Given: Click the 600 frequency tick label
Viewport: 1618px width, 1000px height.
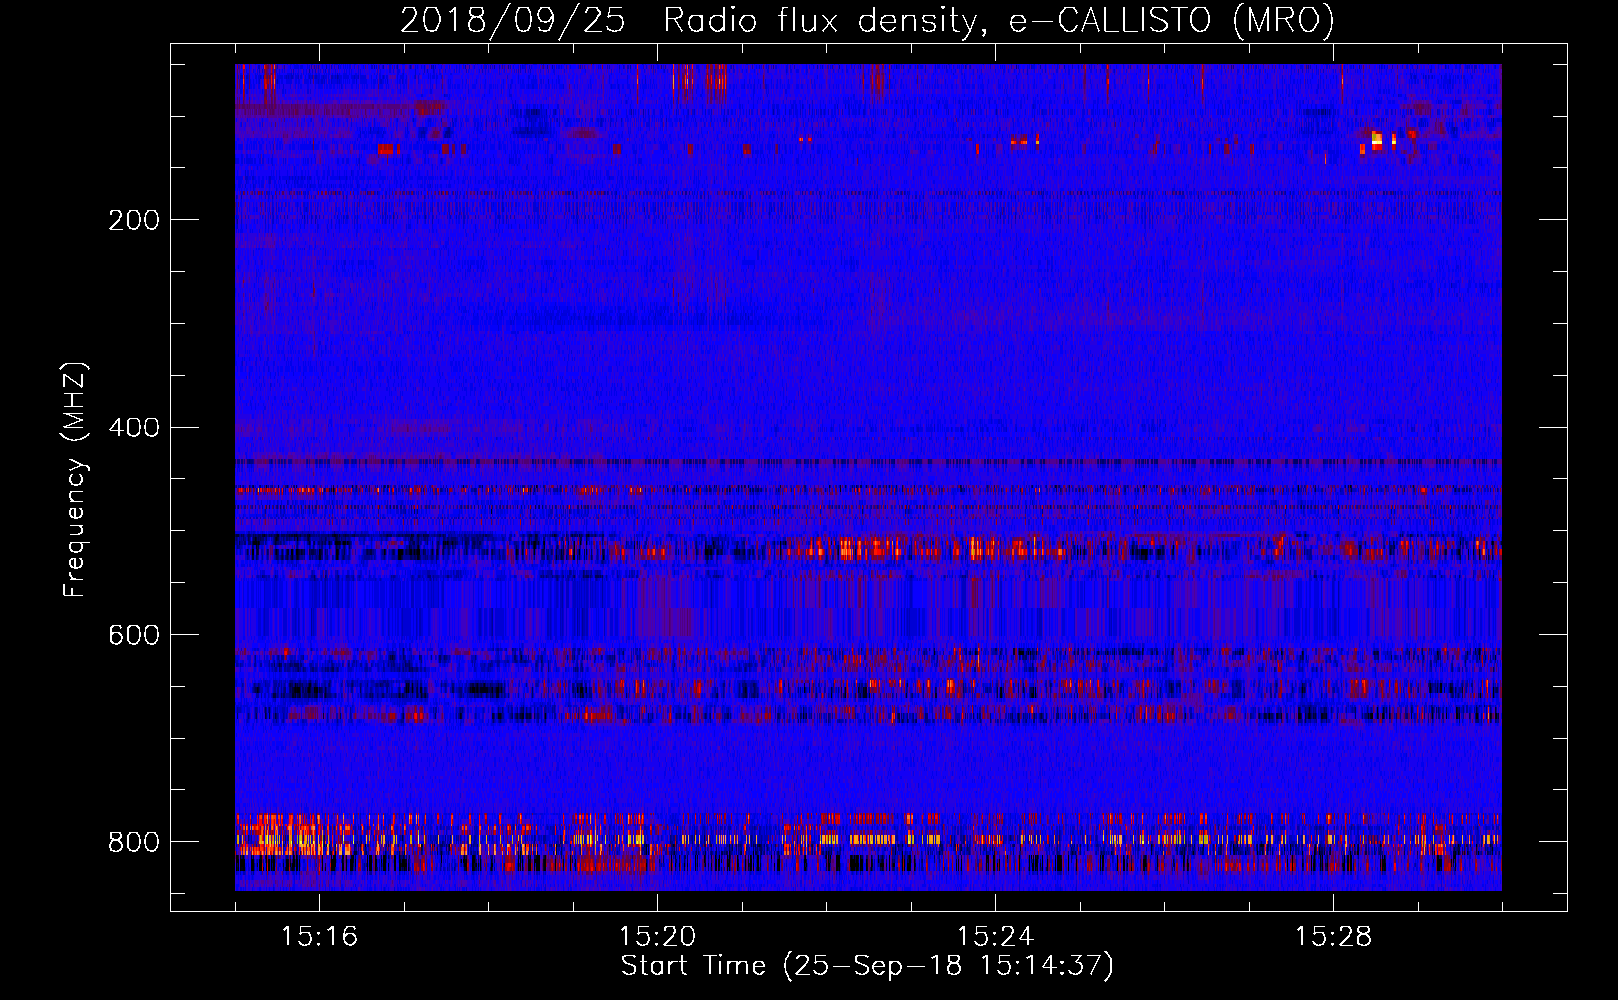Looking at the screenshot, I should pyautogui.click(x=134, y=635).
